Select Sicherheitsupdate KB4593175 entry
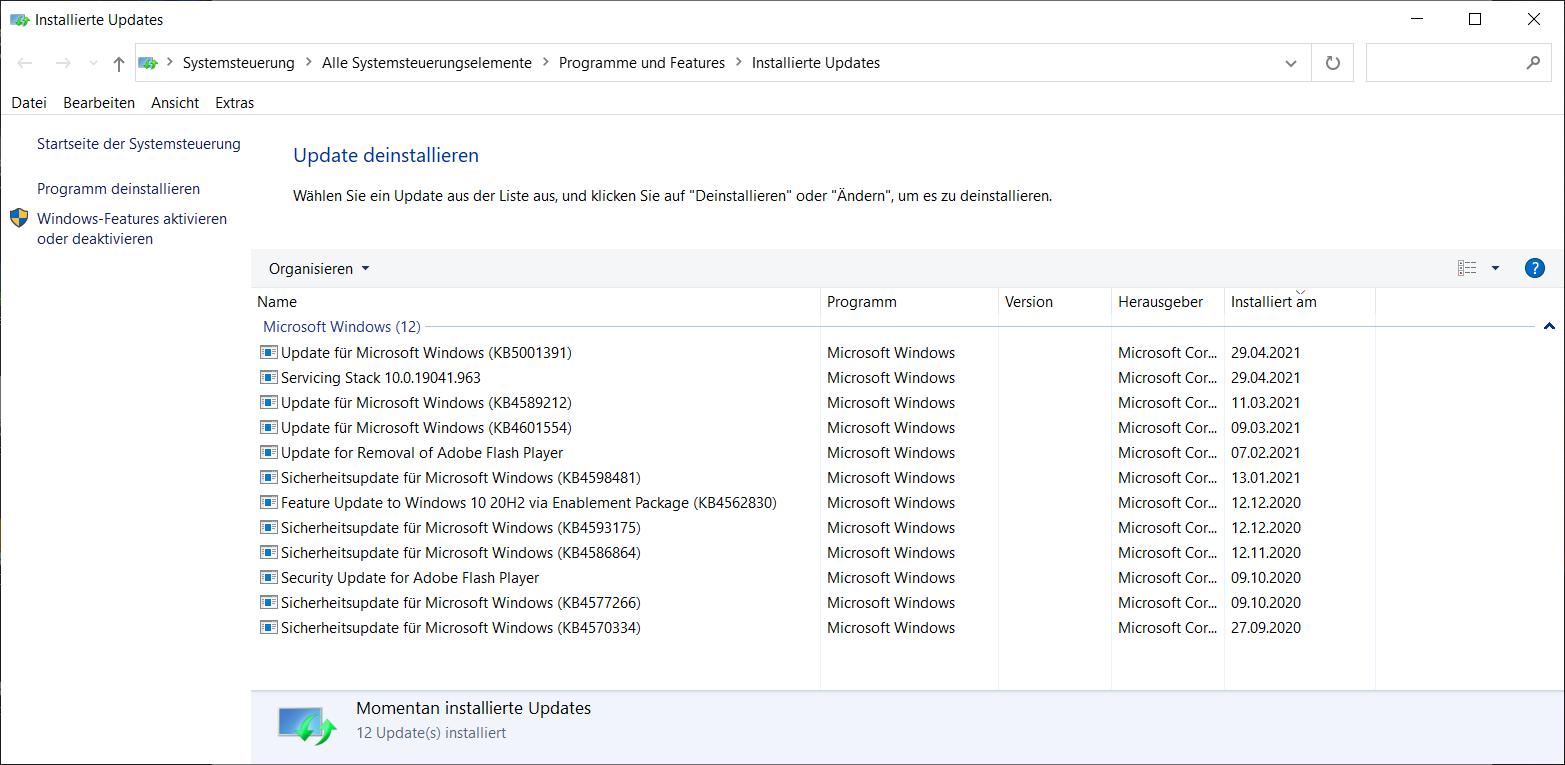 461,528
